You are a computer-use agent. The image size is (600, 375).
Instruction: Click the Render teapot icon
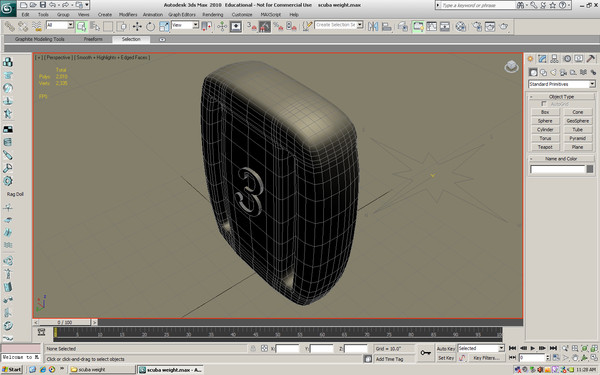click(x=504, y=26)
